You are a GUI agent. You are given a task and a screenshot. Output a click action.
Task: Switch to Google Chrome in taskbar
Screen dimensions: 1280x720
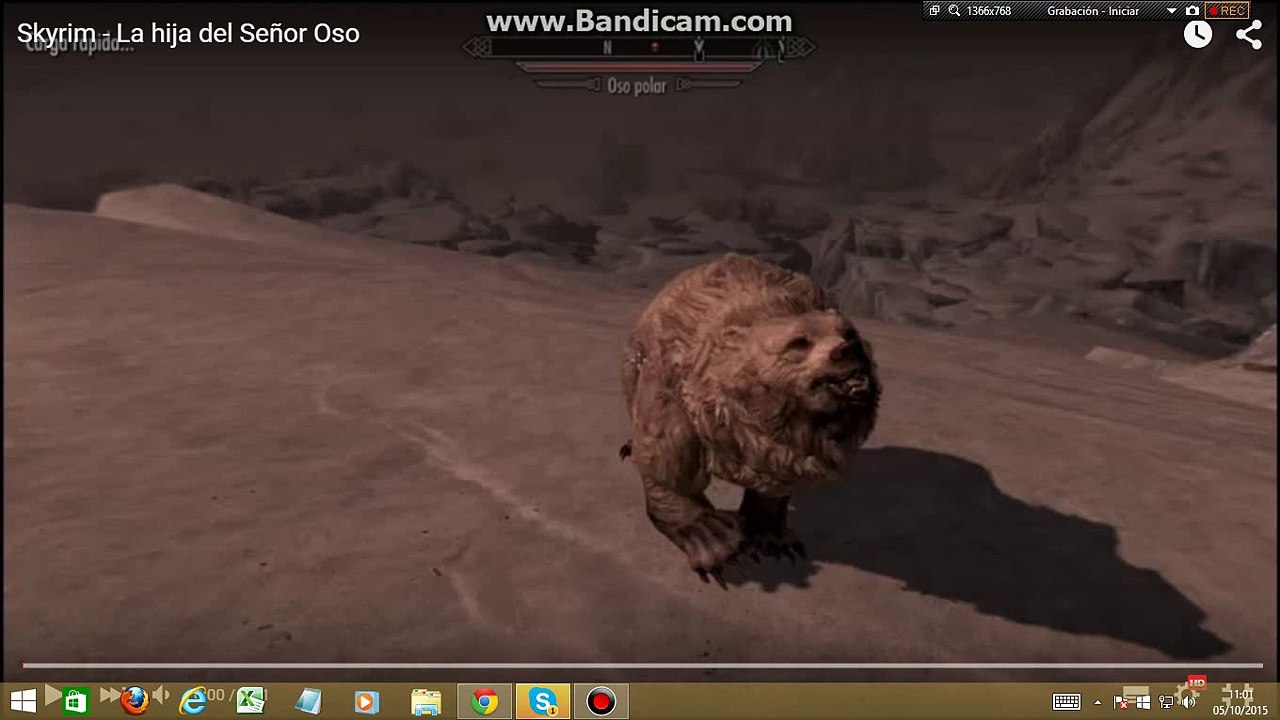pyautogui.click(x=485, y=701)
